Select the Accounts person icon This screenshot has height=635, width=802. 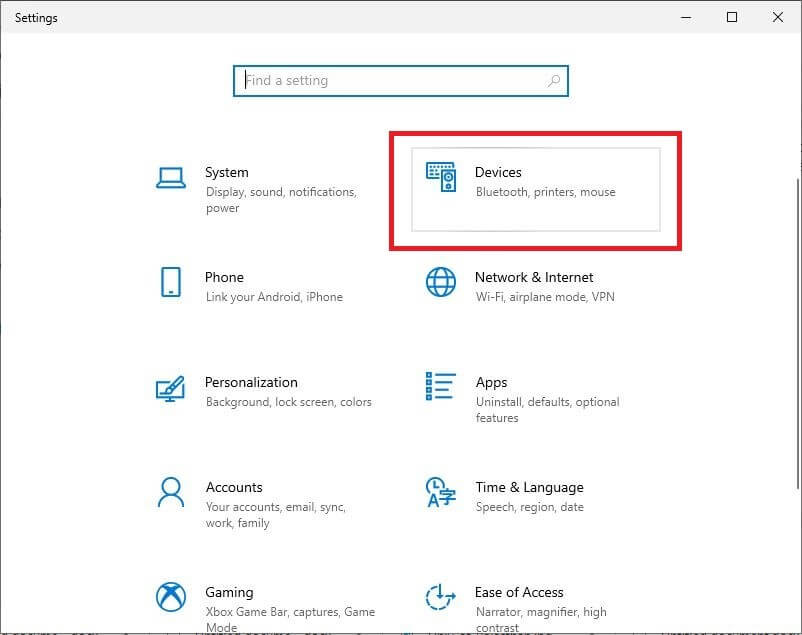pyautogui.click(x=171, y=492)
